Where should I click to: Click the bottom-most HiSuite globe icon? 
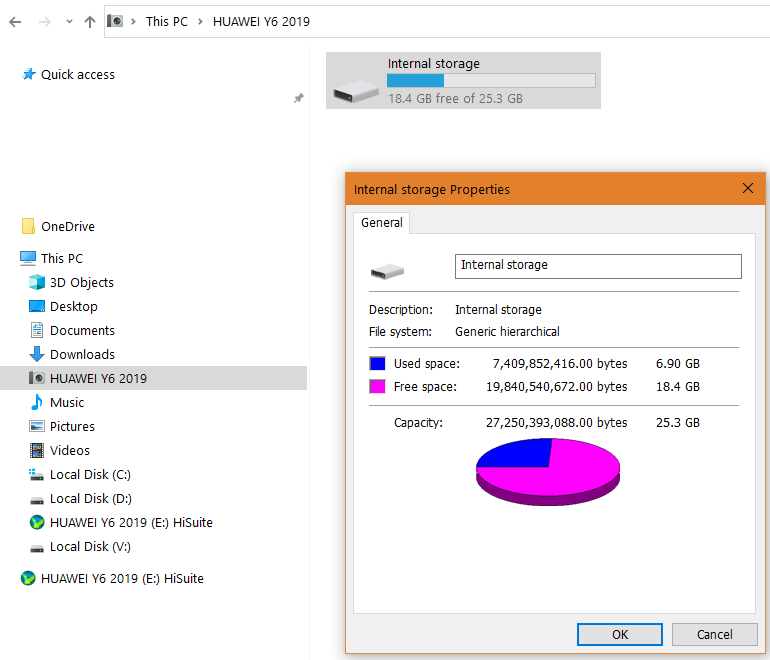[28, 578]
